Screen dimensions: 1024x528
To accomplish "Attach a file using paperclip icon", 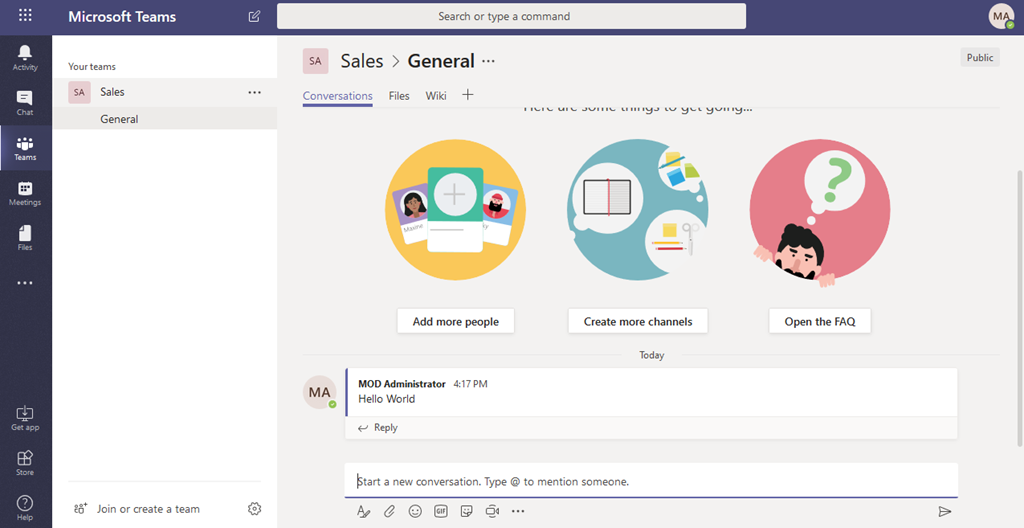I will [389, 511].
